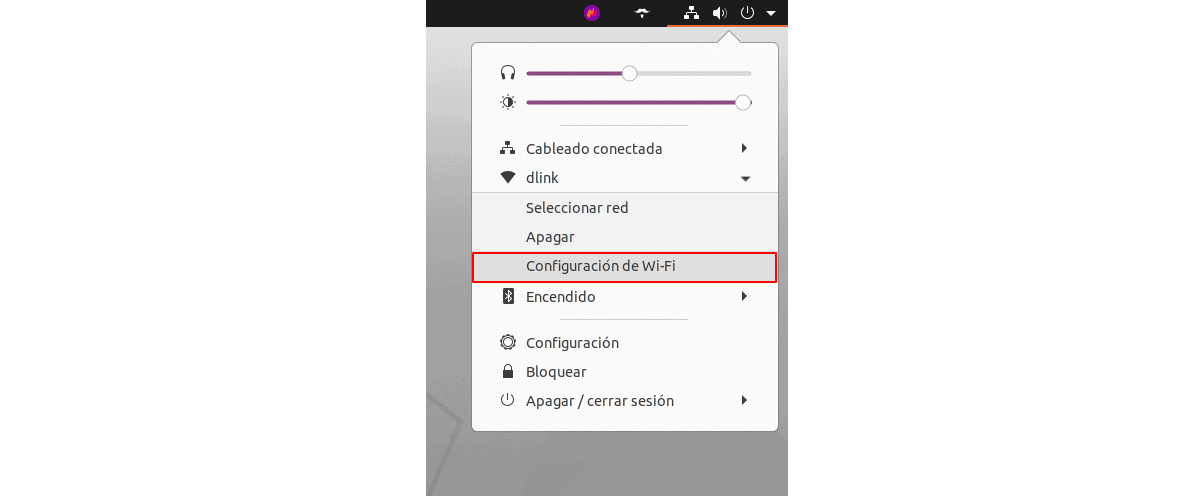1200x496 pixels.
Task: Click the volume slider handle
Action: 629,73
